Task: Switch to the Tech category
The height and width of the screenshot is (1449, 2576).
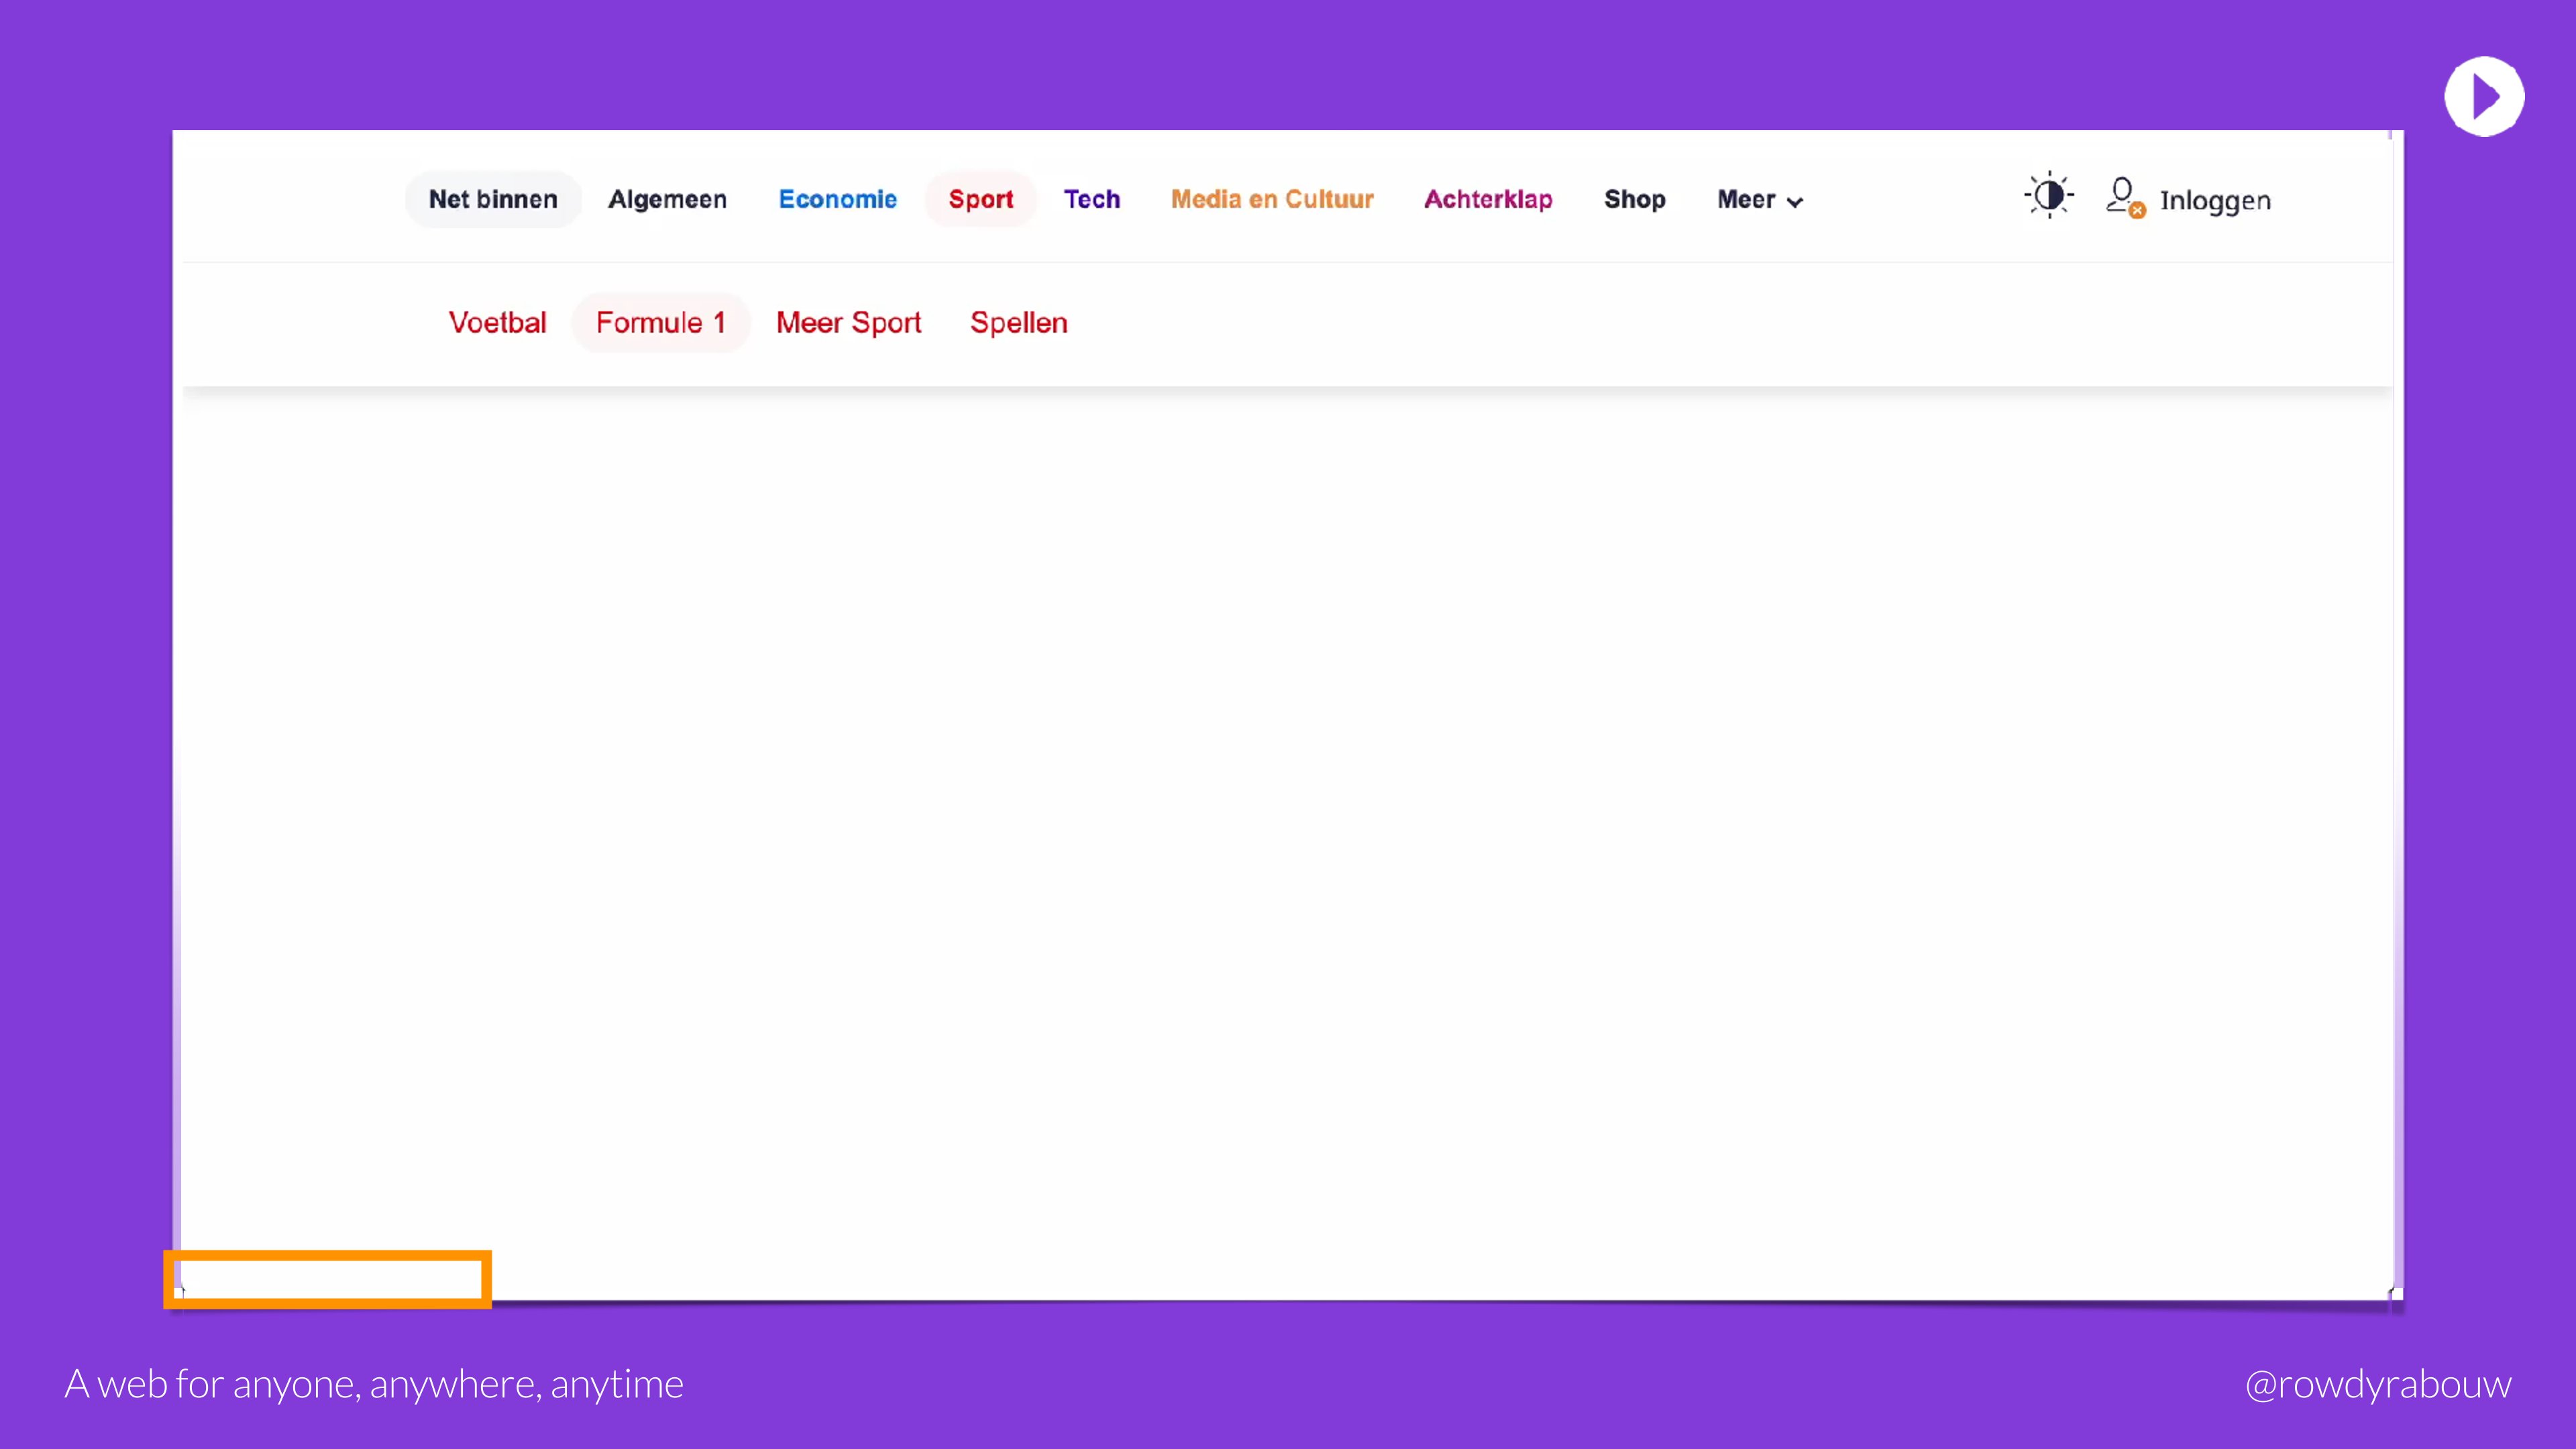Action: pyautogui.click(x=1091, y=199)
